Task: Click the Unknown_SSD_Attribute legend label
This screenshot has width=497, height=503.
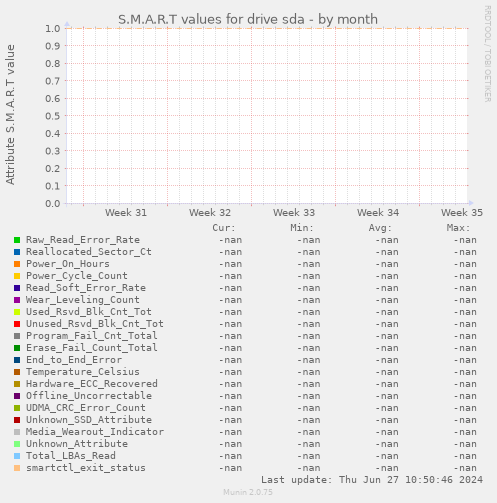Action: (x=89, y=420)
